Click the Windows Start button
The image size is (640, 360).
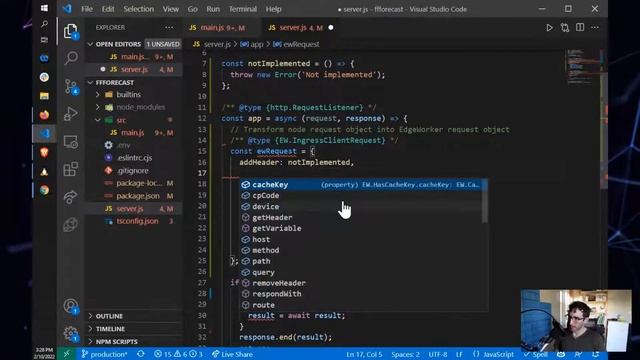point(44,8)
